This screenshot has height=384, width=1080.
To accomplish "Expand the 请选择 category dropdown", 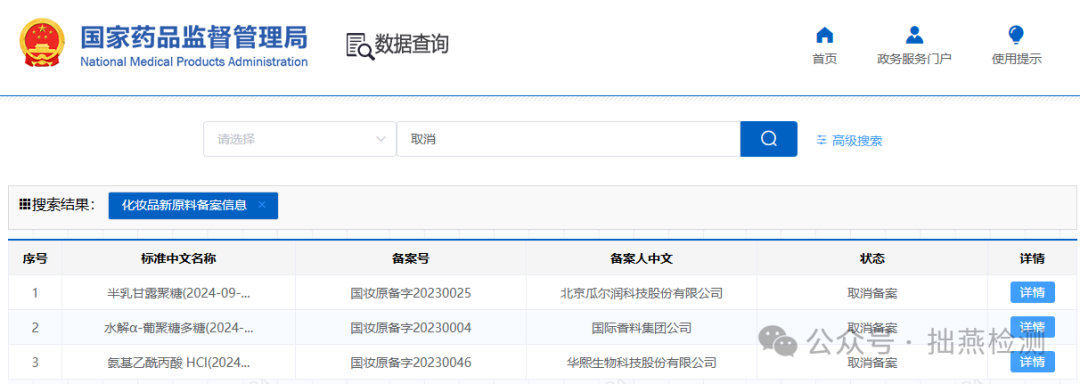I will point(300,139).
